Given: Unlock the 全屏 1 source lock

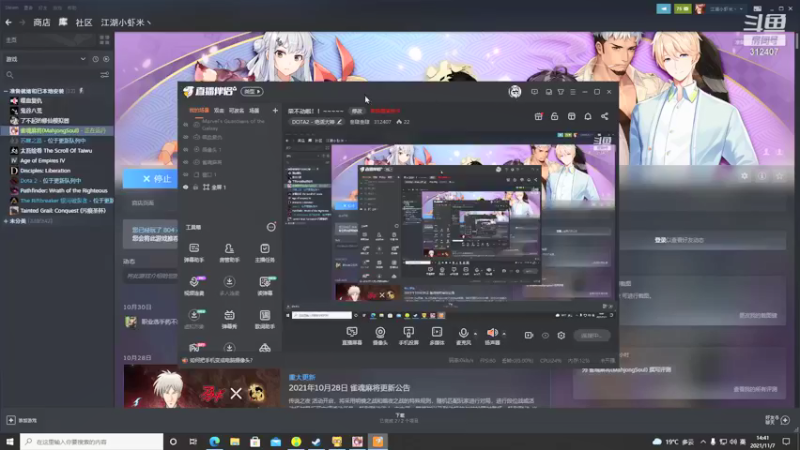Looking at the screenshot, I should click(195, 187).
